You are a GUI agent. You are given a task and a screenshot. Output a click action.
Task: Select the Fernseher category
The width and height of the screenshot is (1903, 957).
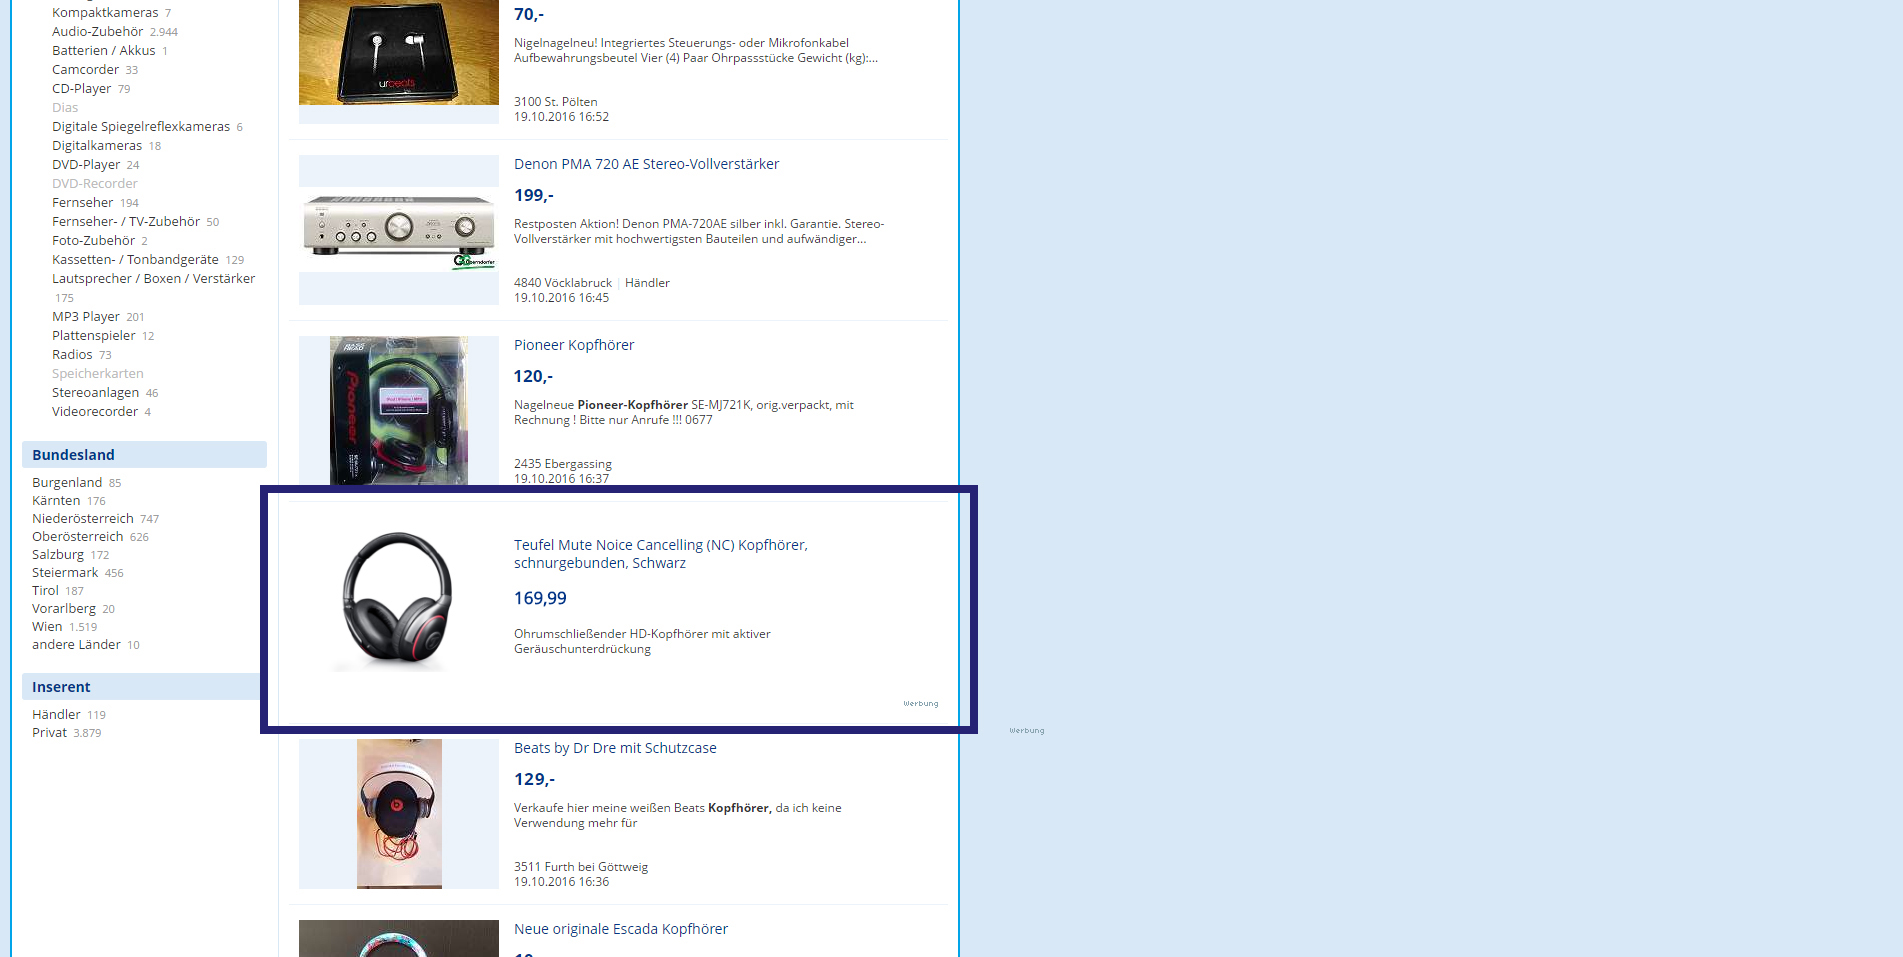[x=82, y=203]
